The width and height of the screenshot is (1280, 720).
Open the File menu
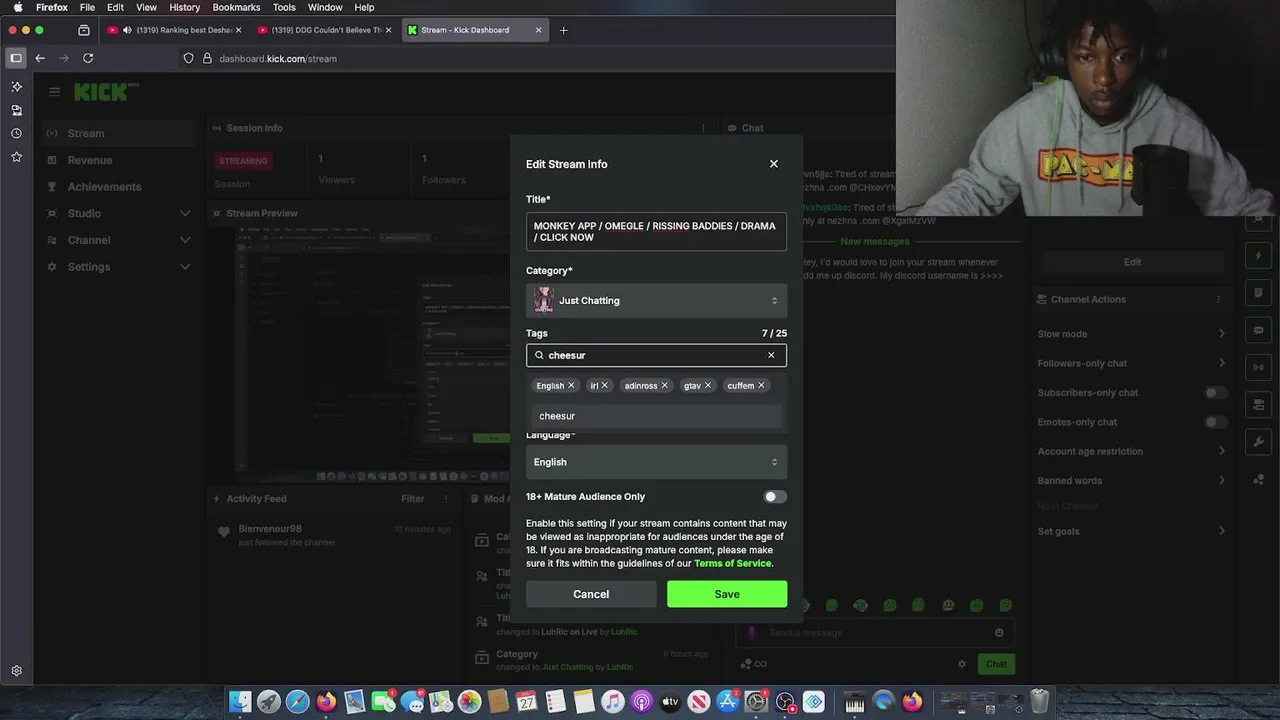[x=87, y=7]
